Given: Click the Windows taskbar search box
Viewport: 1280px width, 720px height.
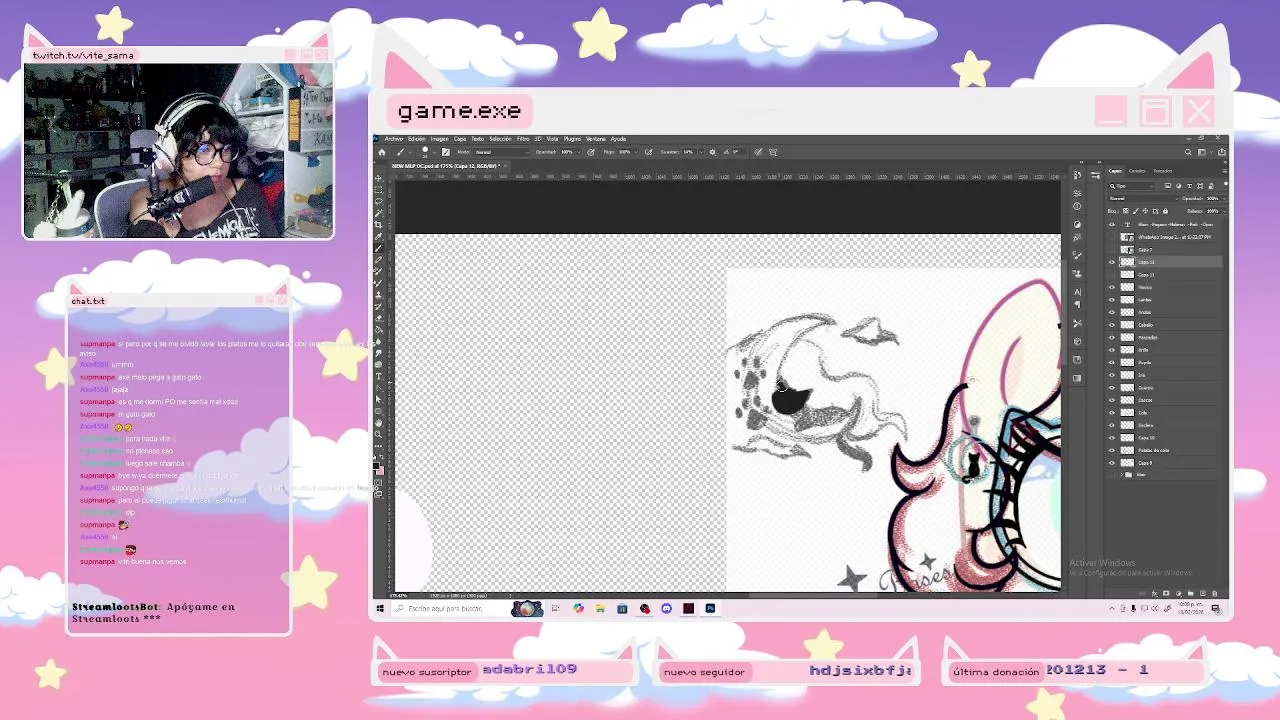Looking at the screenshot, I should point(452,608).
